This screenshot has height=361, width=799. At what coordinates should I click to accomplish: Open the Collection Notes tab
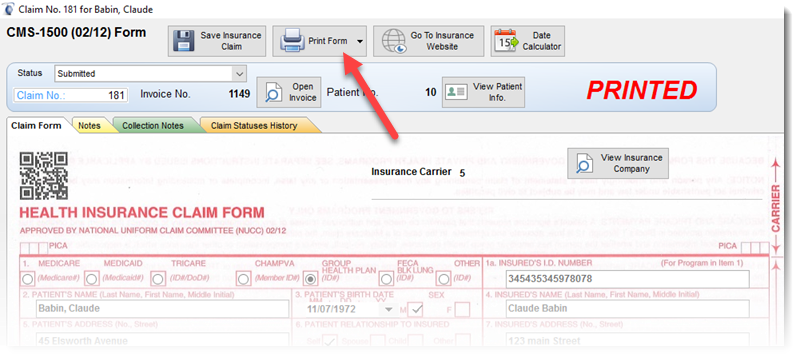click(152, 125)
